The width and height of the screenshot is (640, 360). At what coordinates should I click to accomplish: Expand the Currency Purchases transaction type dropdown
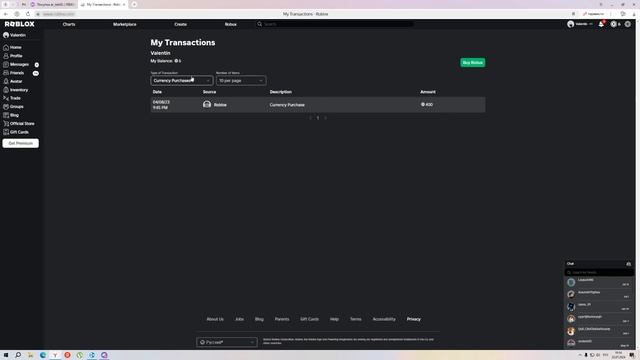[x=182, y=80]
